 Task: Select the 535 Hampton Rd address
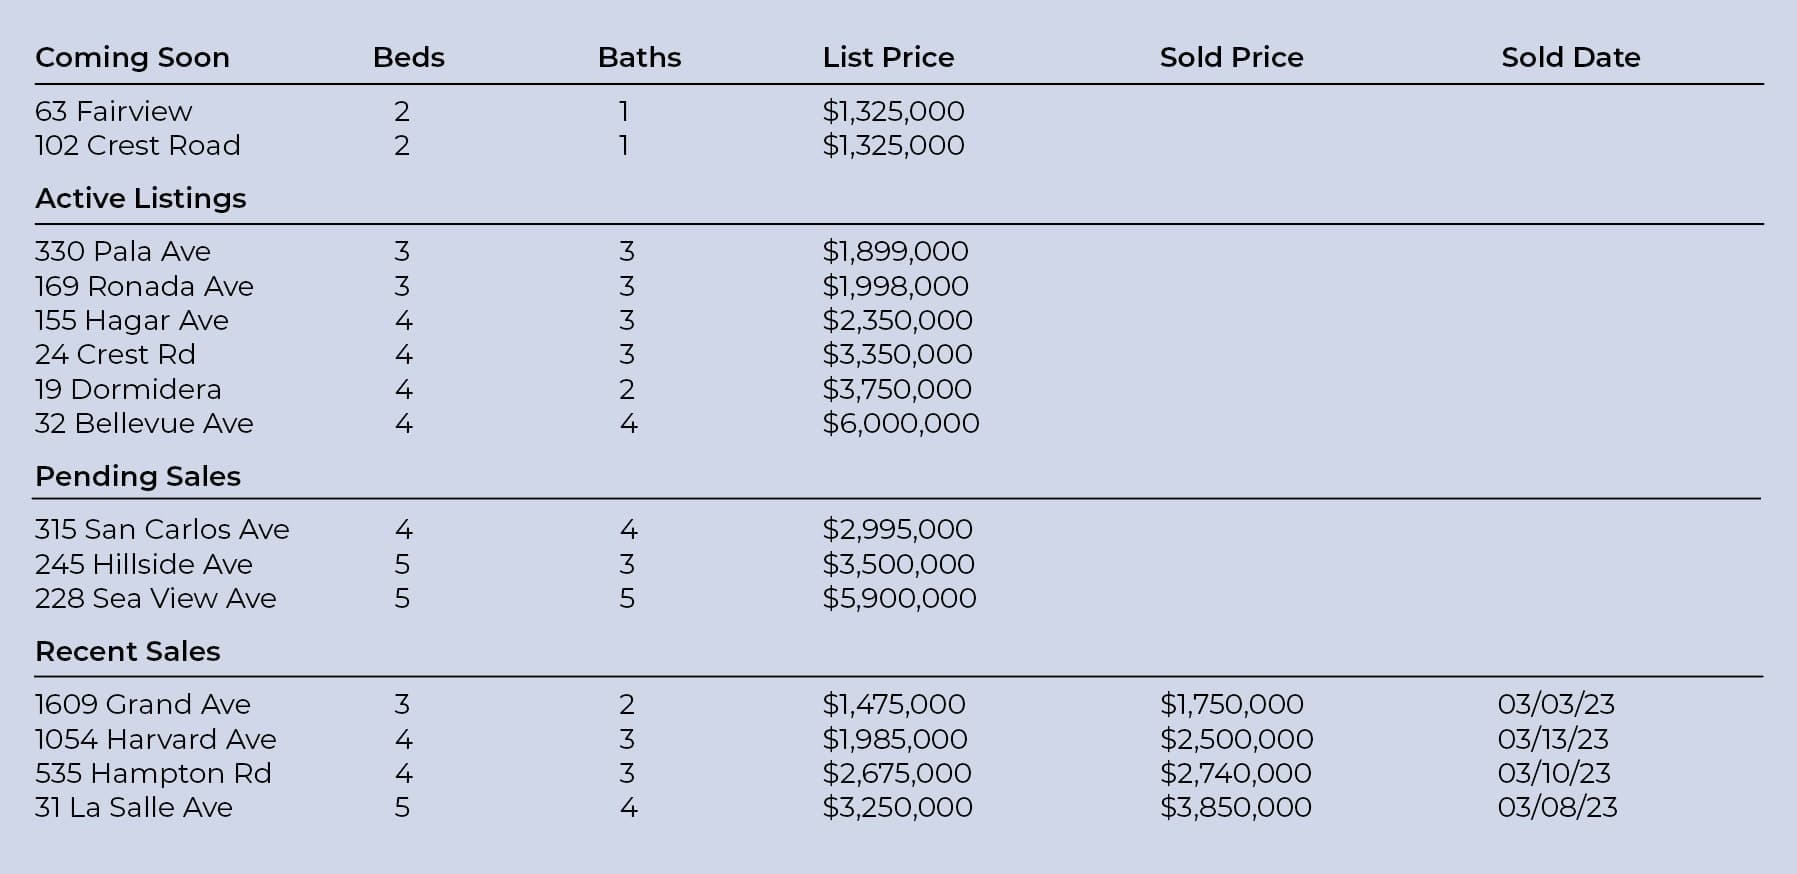(x=153, y=774)
